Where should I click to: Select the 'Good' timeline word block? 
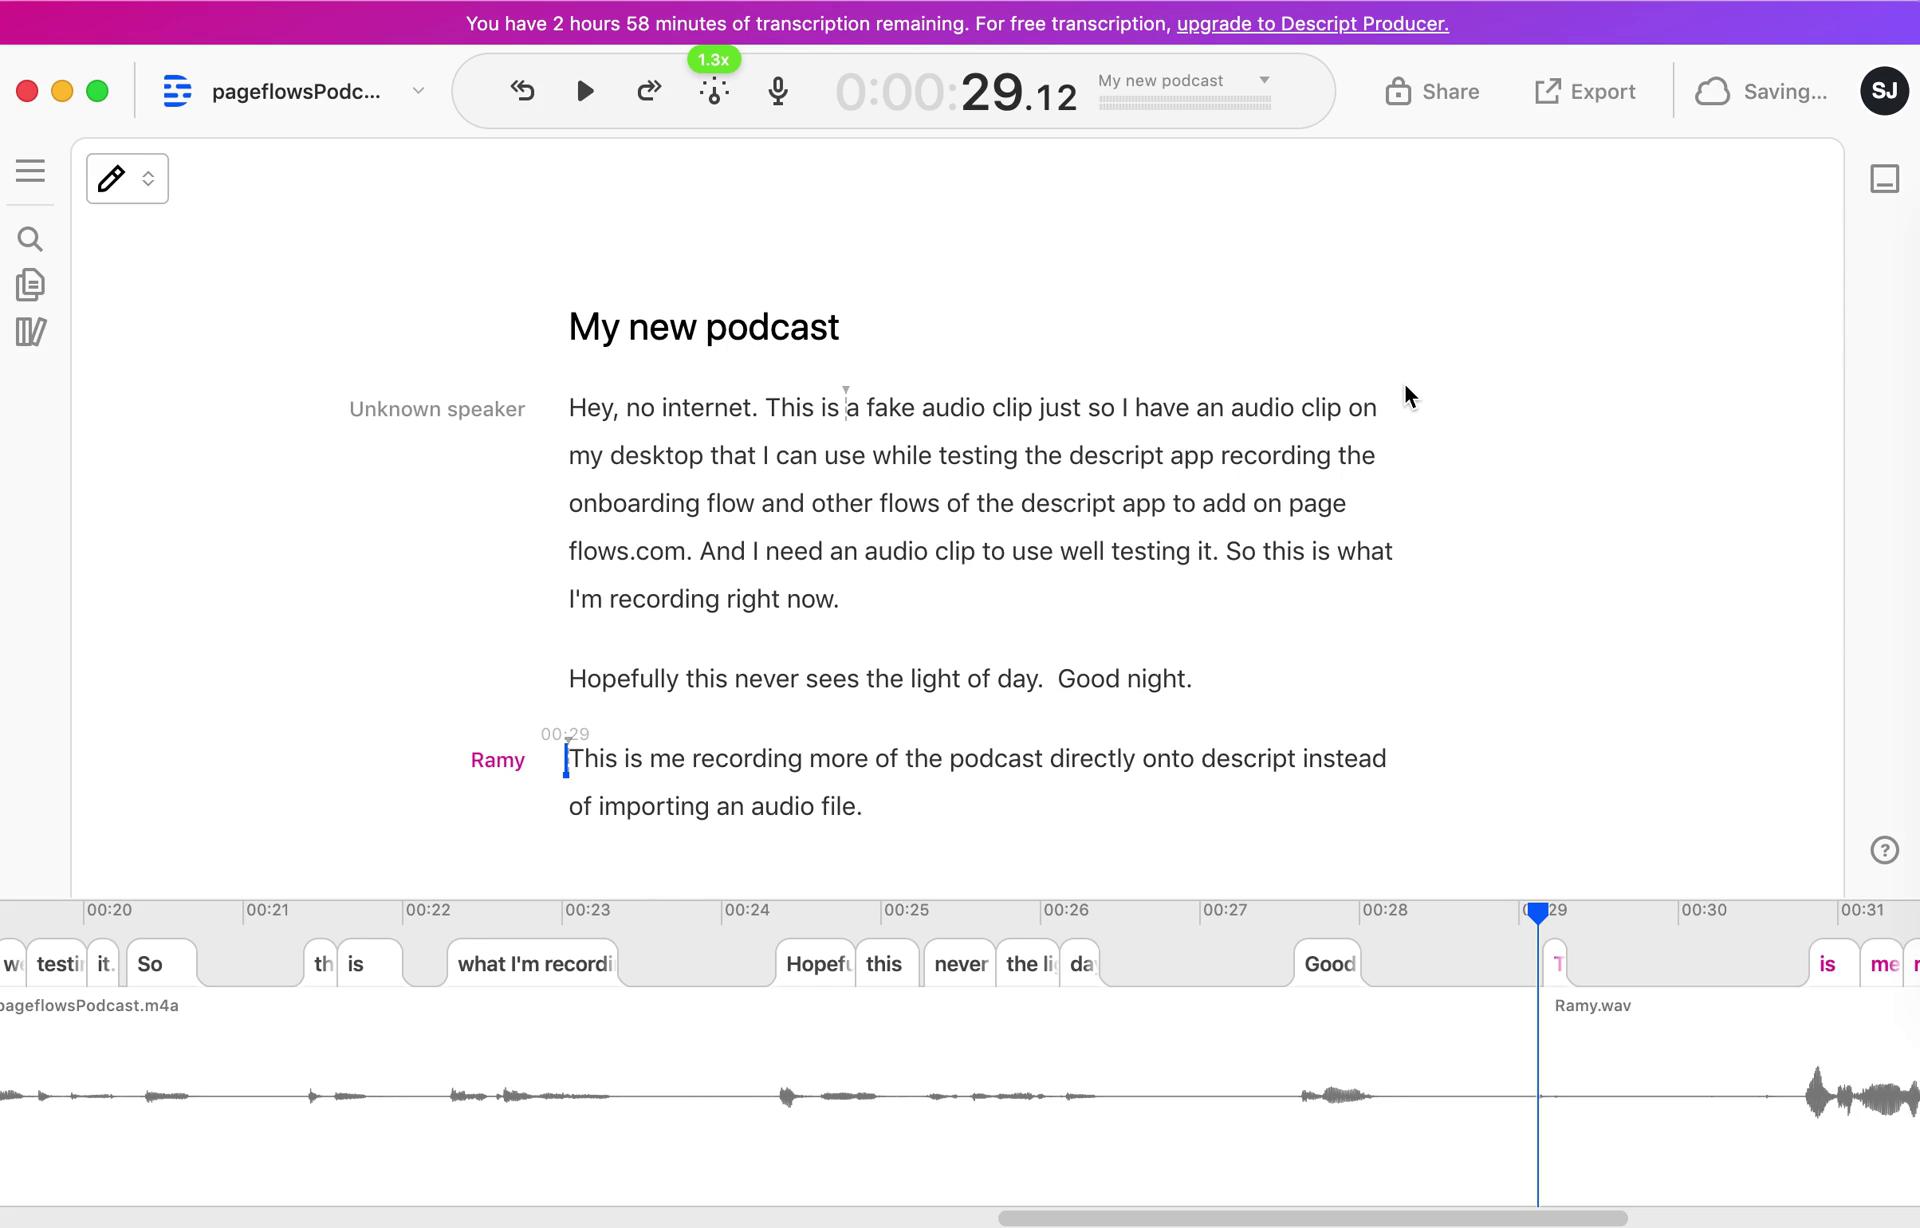1328,964
